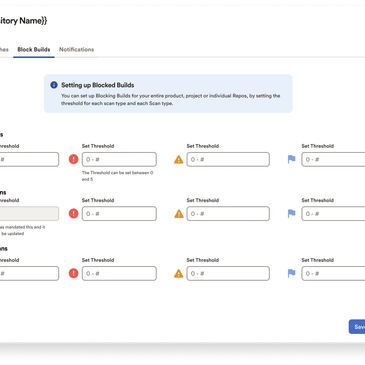Focus warning threshold field in first scan section
The image size is (365, 365).
[228, 159]
